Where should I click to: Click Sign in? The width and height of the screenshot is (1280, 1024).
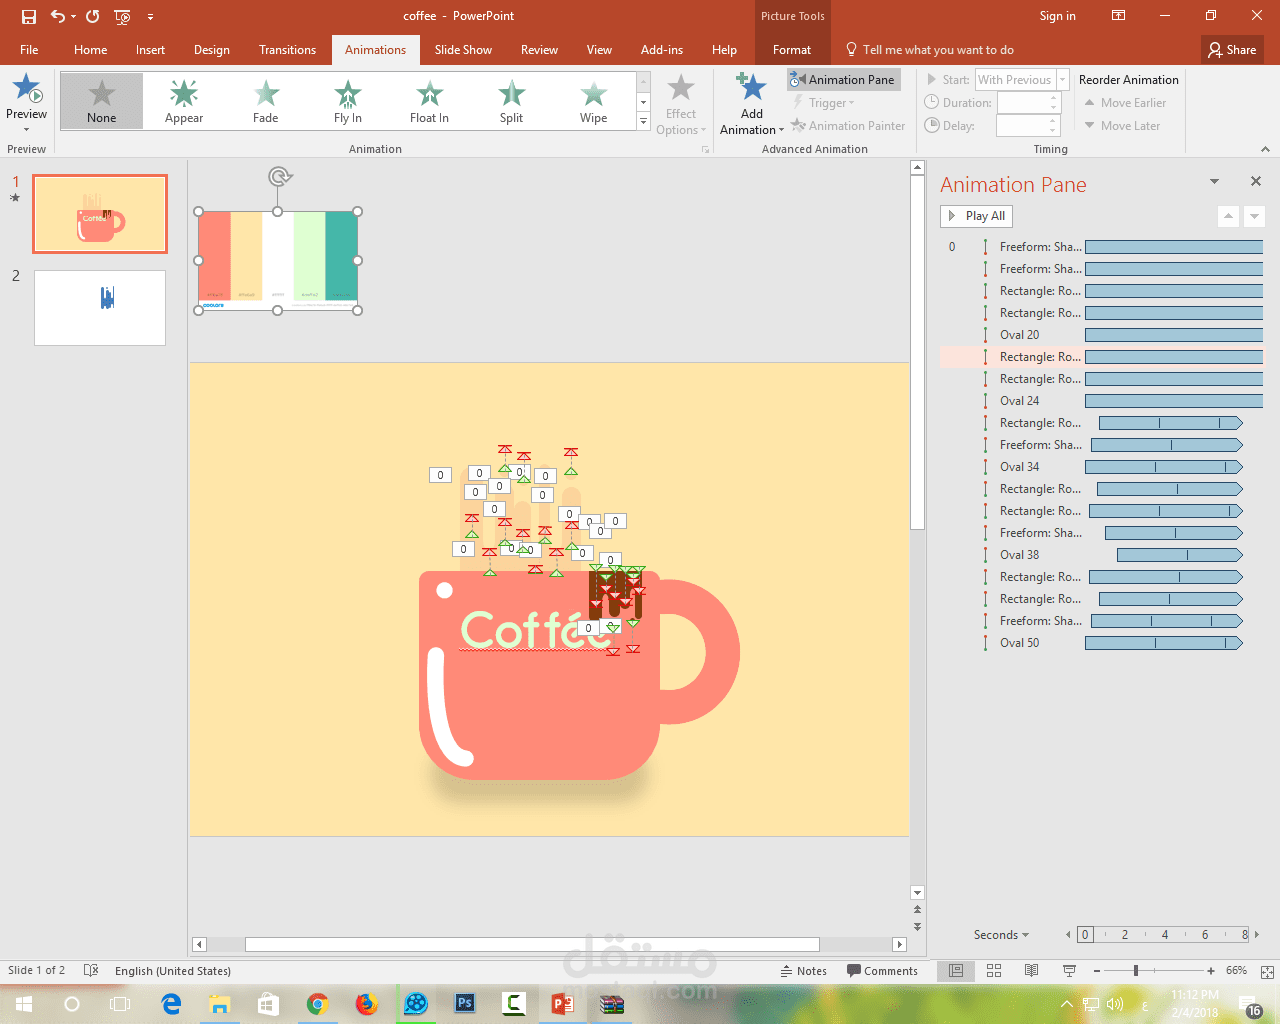pos(1057,16)
